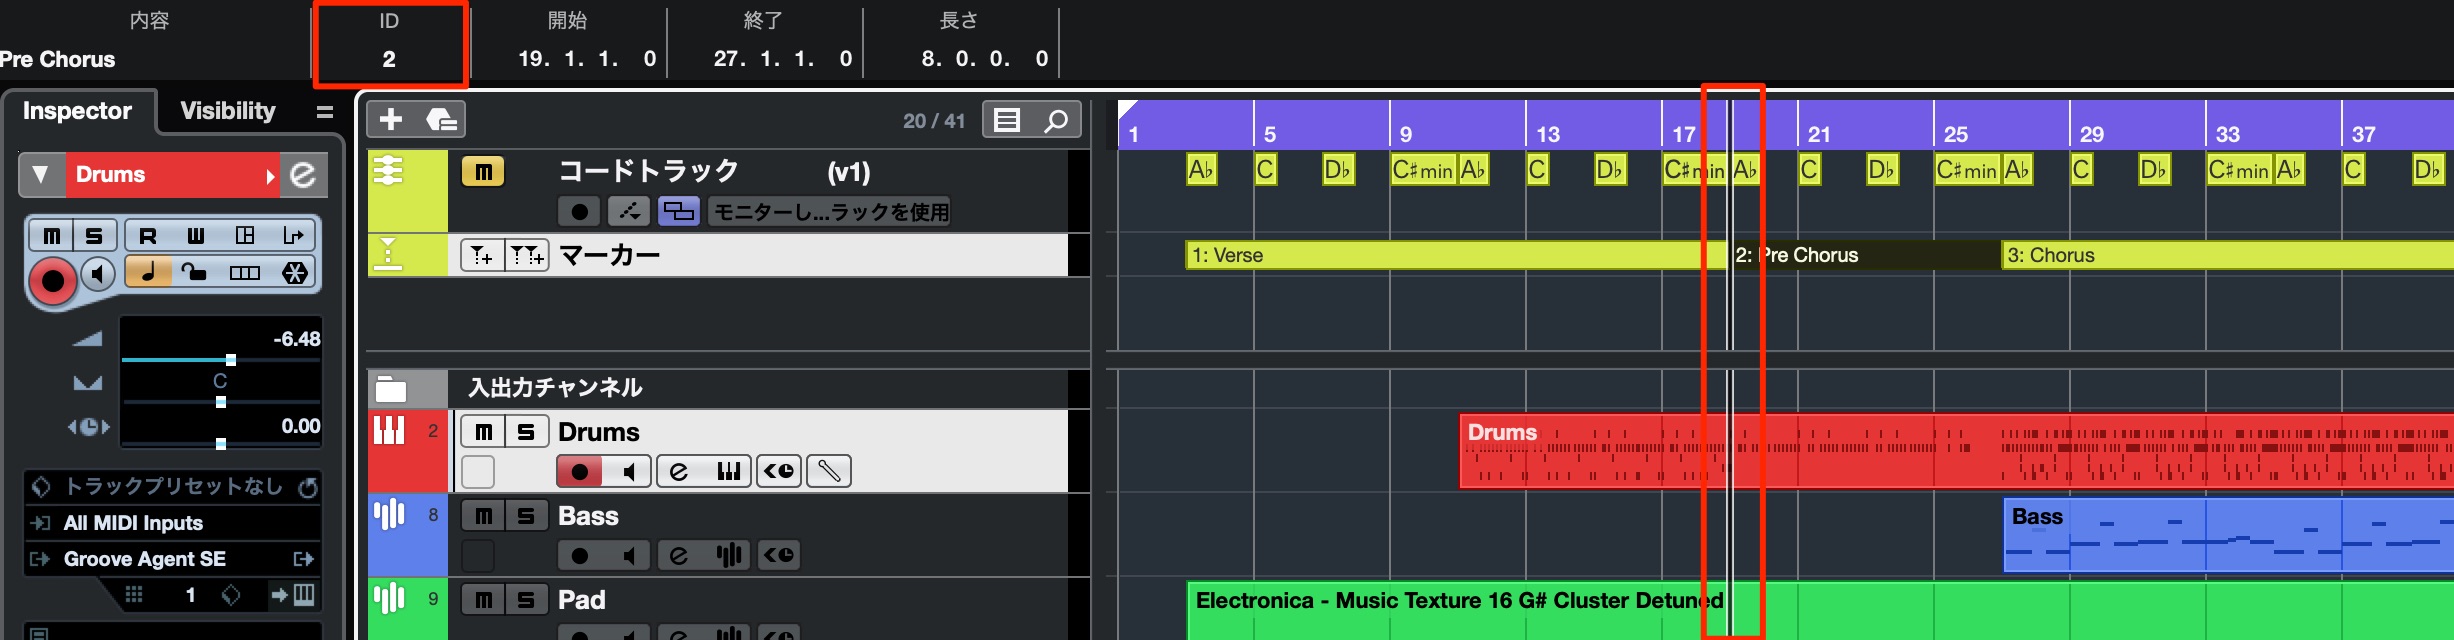Toggle Inspector musical timebase note button
The width and height of the screenshot is (2454, 640).
[x=148, y=272]
